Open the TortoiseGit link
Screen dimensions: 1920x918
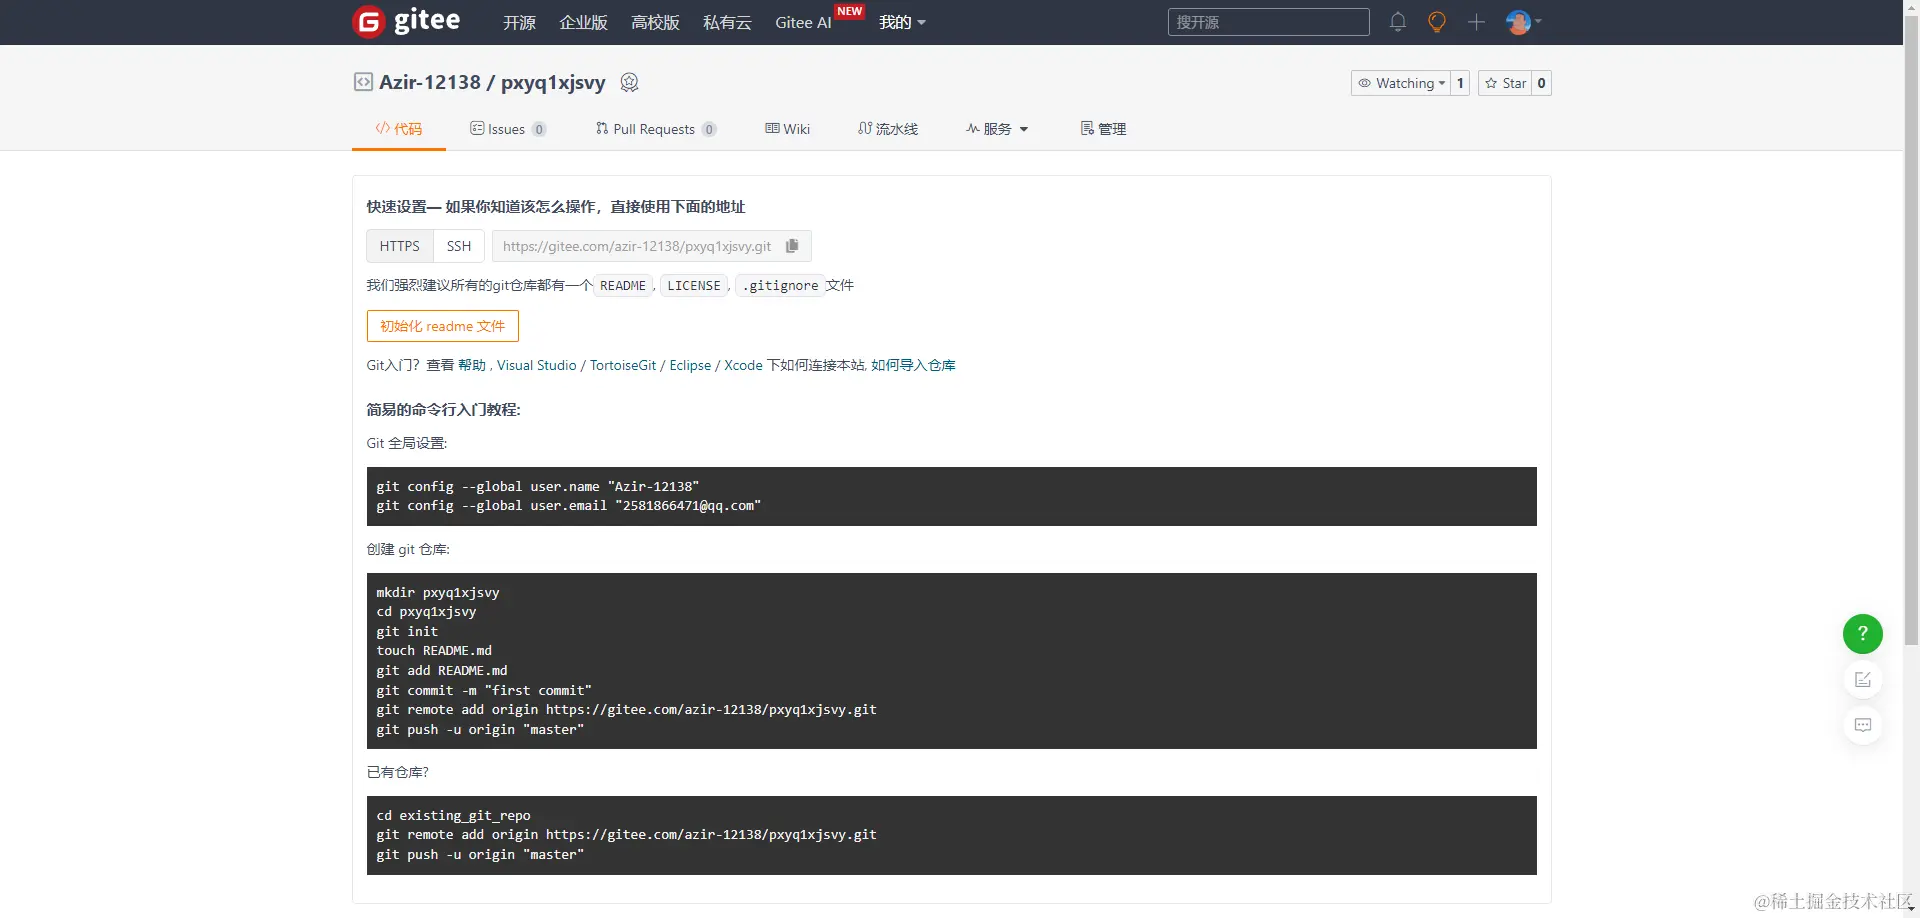tap(623, 365)
